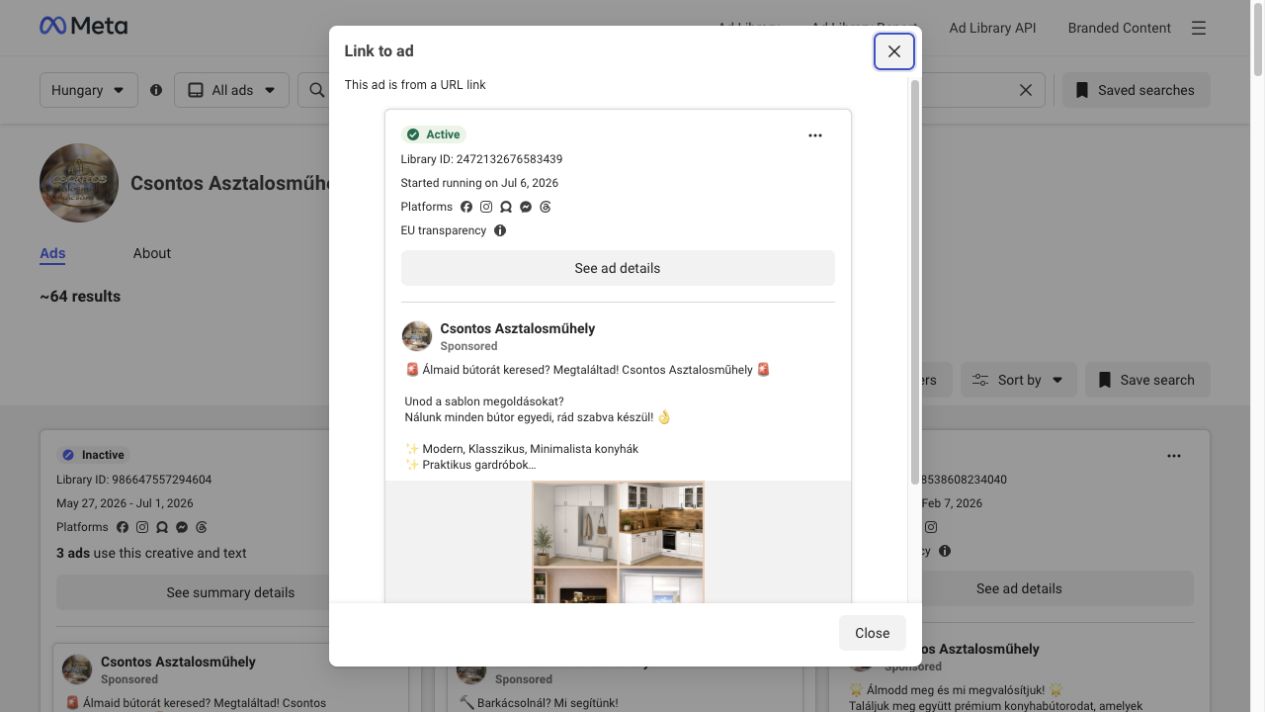The height and width of the screenshot is (712, 1265).
Task: Click the Save search button
Action: pyautogui.click(x=1148, y=380)
